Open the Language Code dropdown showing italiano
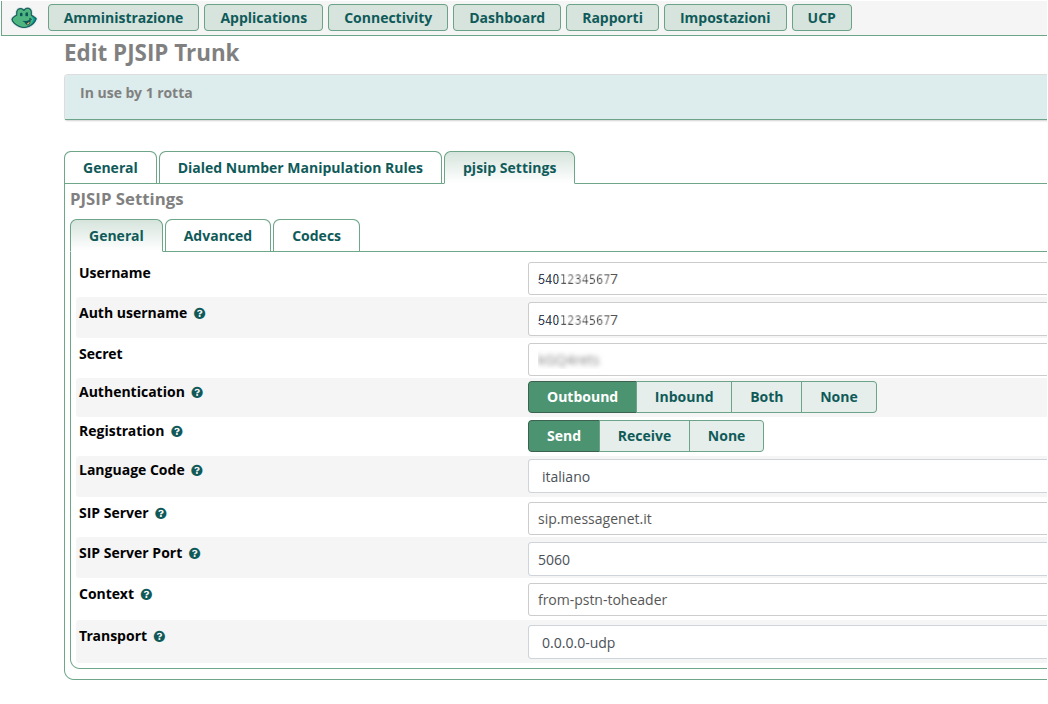The width and height of the screenshot is (1048, 704). click(x=787, y=477)
